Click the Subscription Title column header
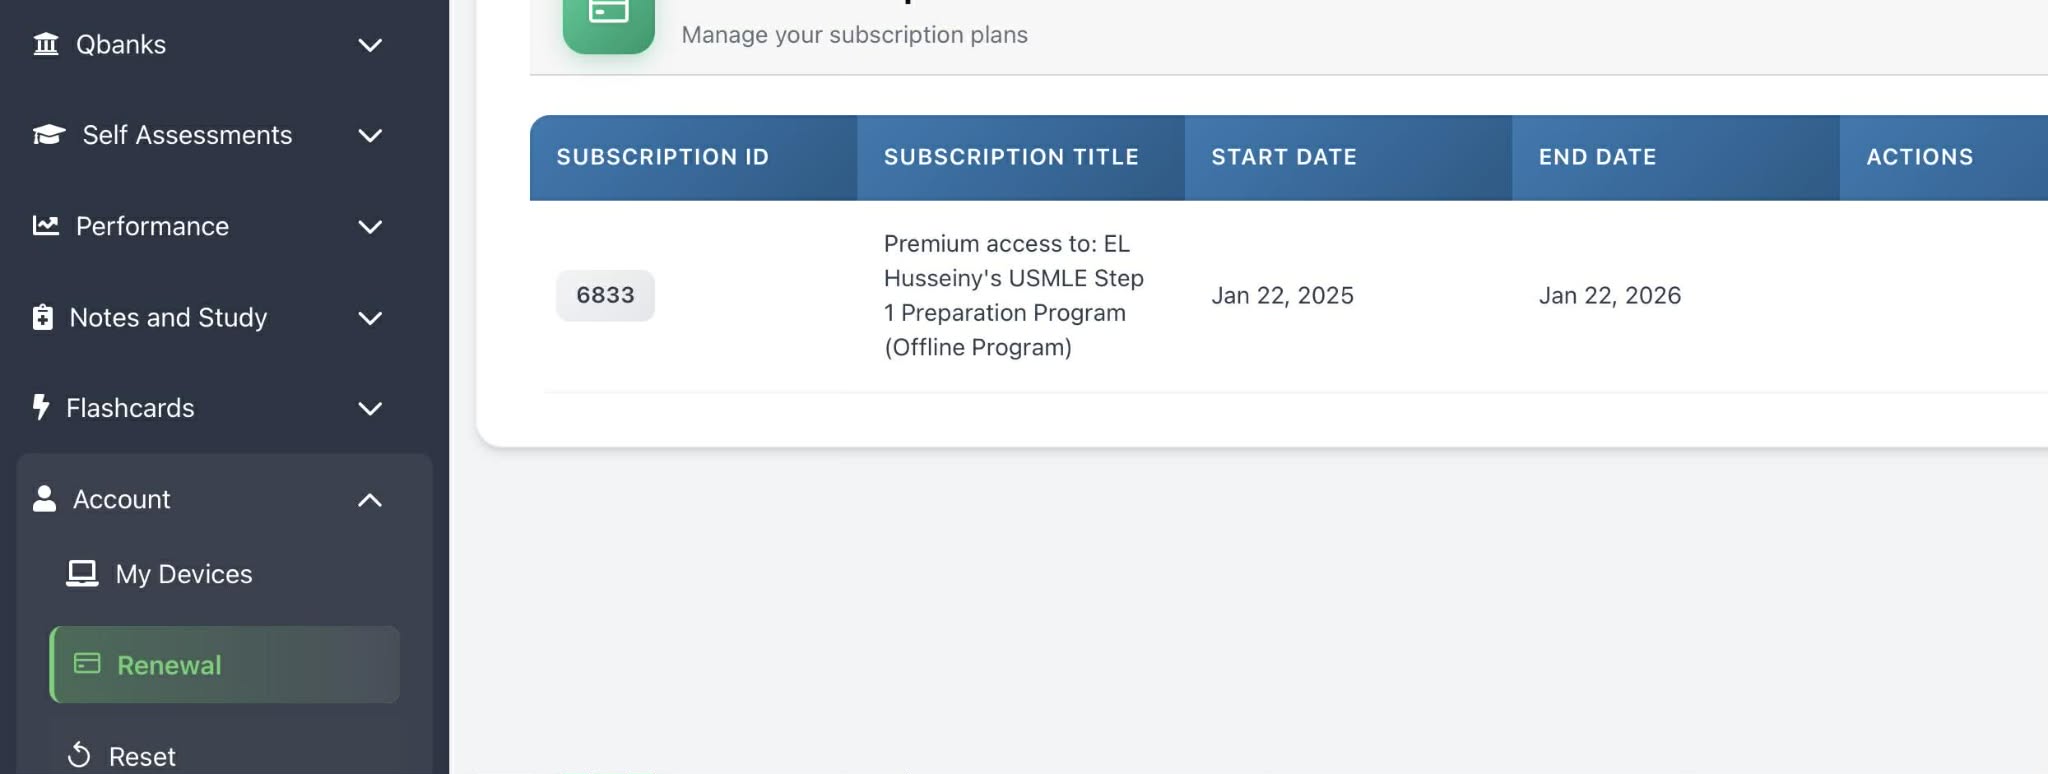Screen dimensions: 2048x774 (x=1011, y=157)
